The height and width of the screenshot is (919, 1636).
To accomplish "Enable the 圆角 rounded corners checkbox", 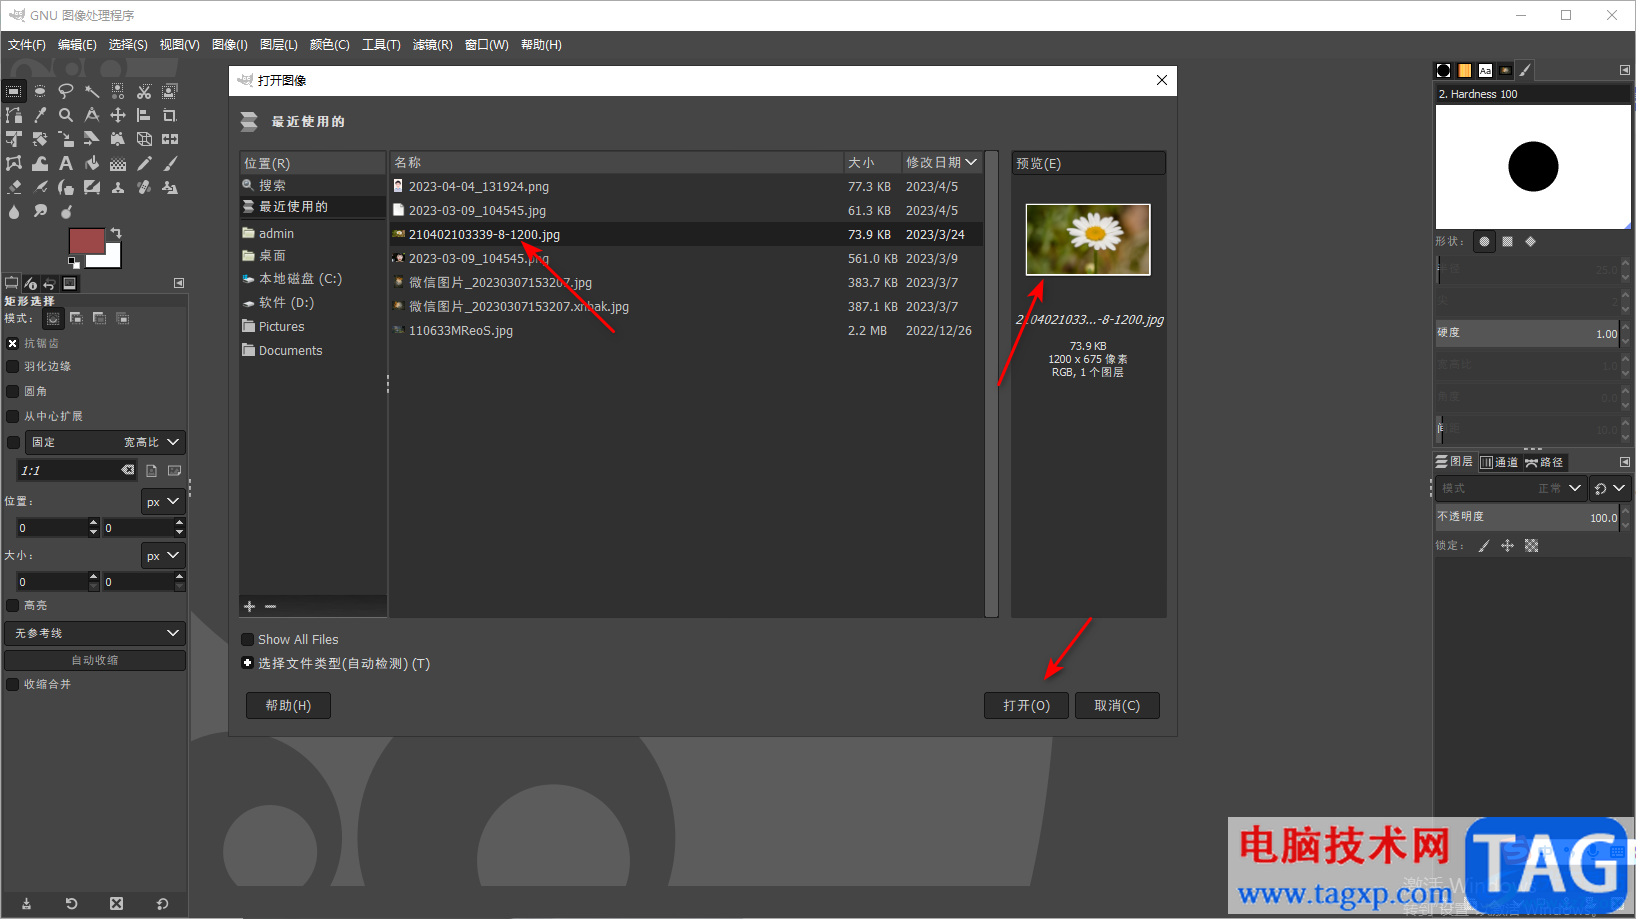I will pyautogui.click(x=13, y=391).
